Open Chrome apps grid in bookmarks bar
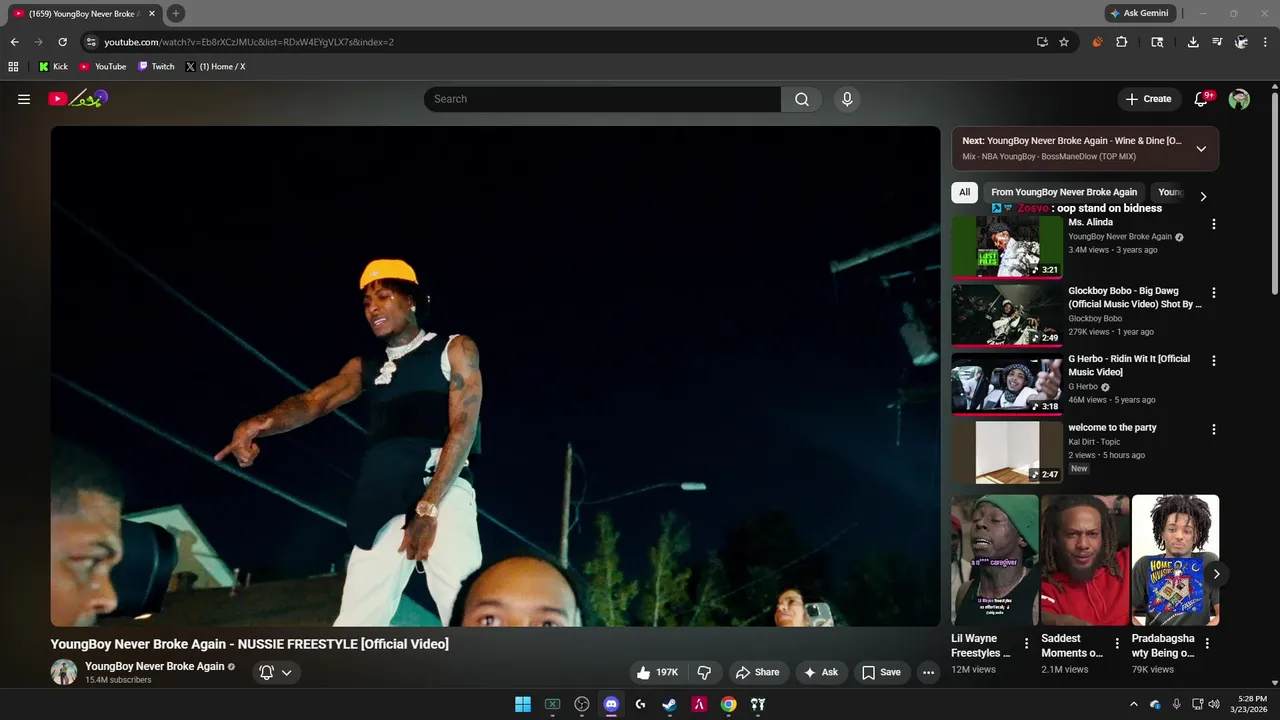 [13, 67]
